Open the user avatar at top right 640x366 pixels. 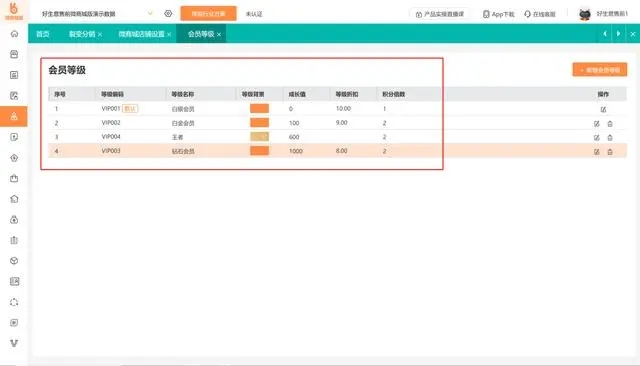coord(584,14)
